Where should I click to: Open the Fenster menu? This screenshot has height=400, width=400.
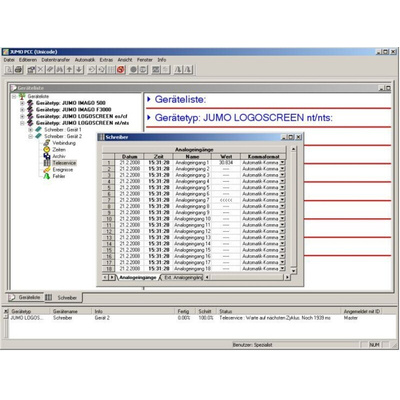pyautogui.click(x=145, y=60)
